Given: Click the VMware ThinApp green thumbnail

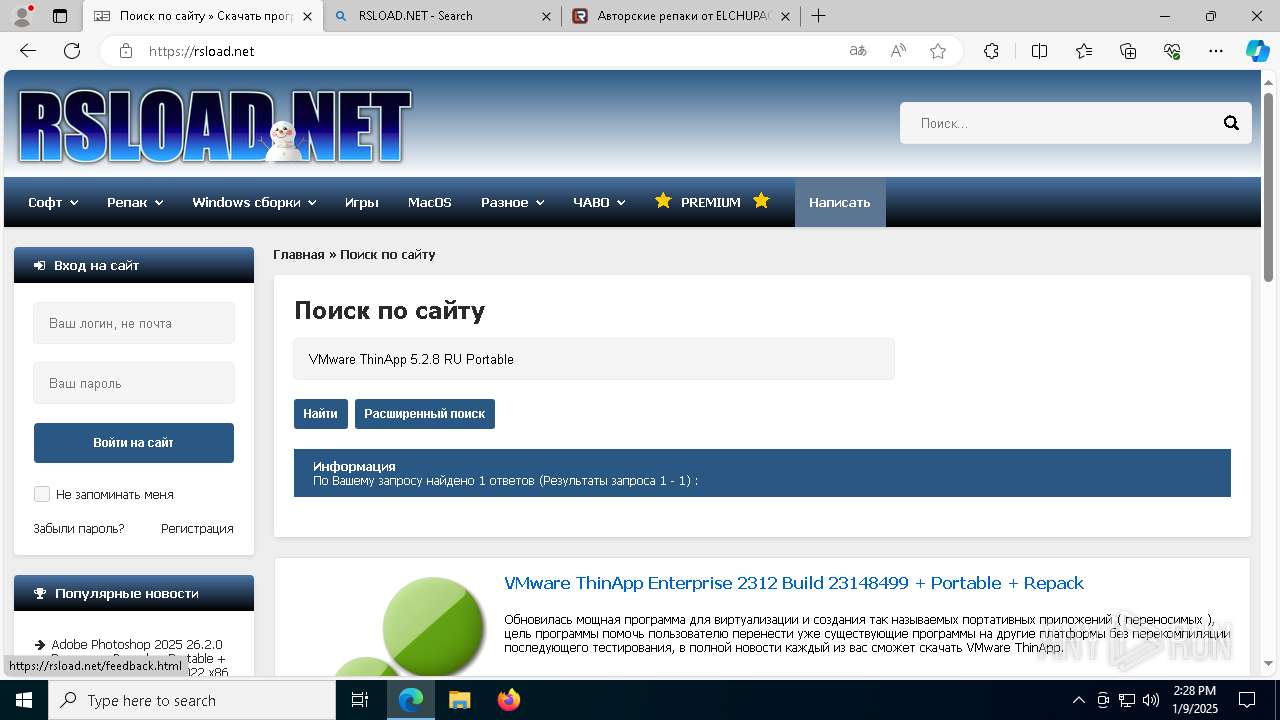Looking at the screenshot, I should click(x=408, y=625).
